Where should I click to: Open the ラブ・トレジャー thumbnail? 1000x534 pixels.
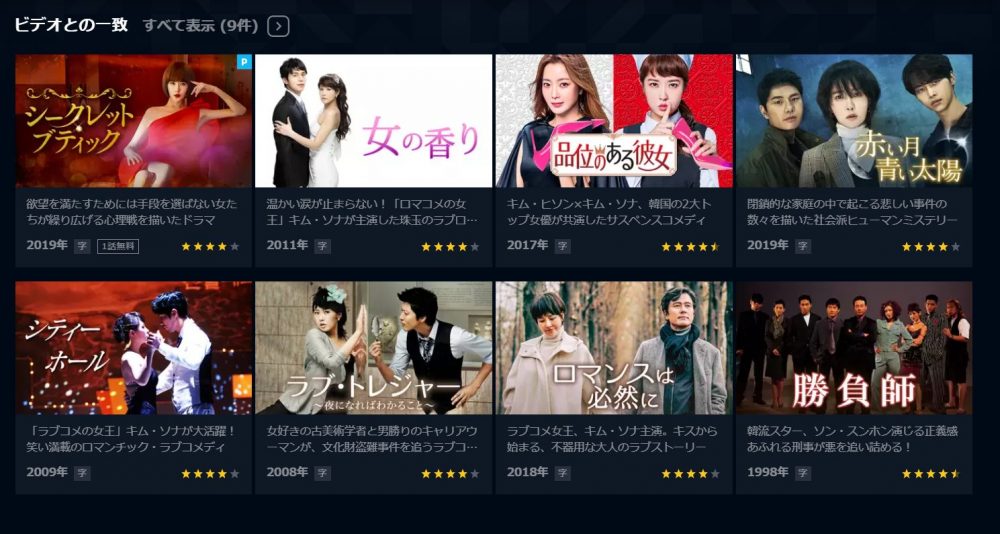(x=374, y=348)
